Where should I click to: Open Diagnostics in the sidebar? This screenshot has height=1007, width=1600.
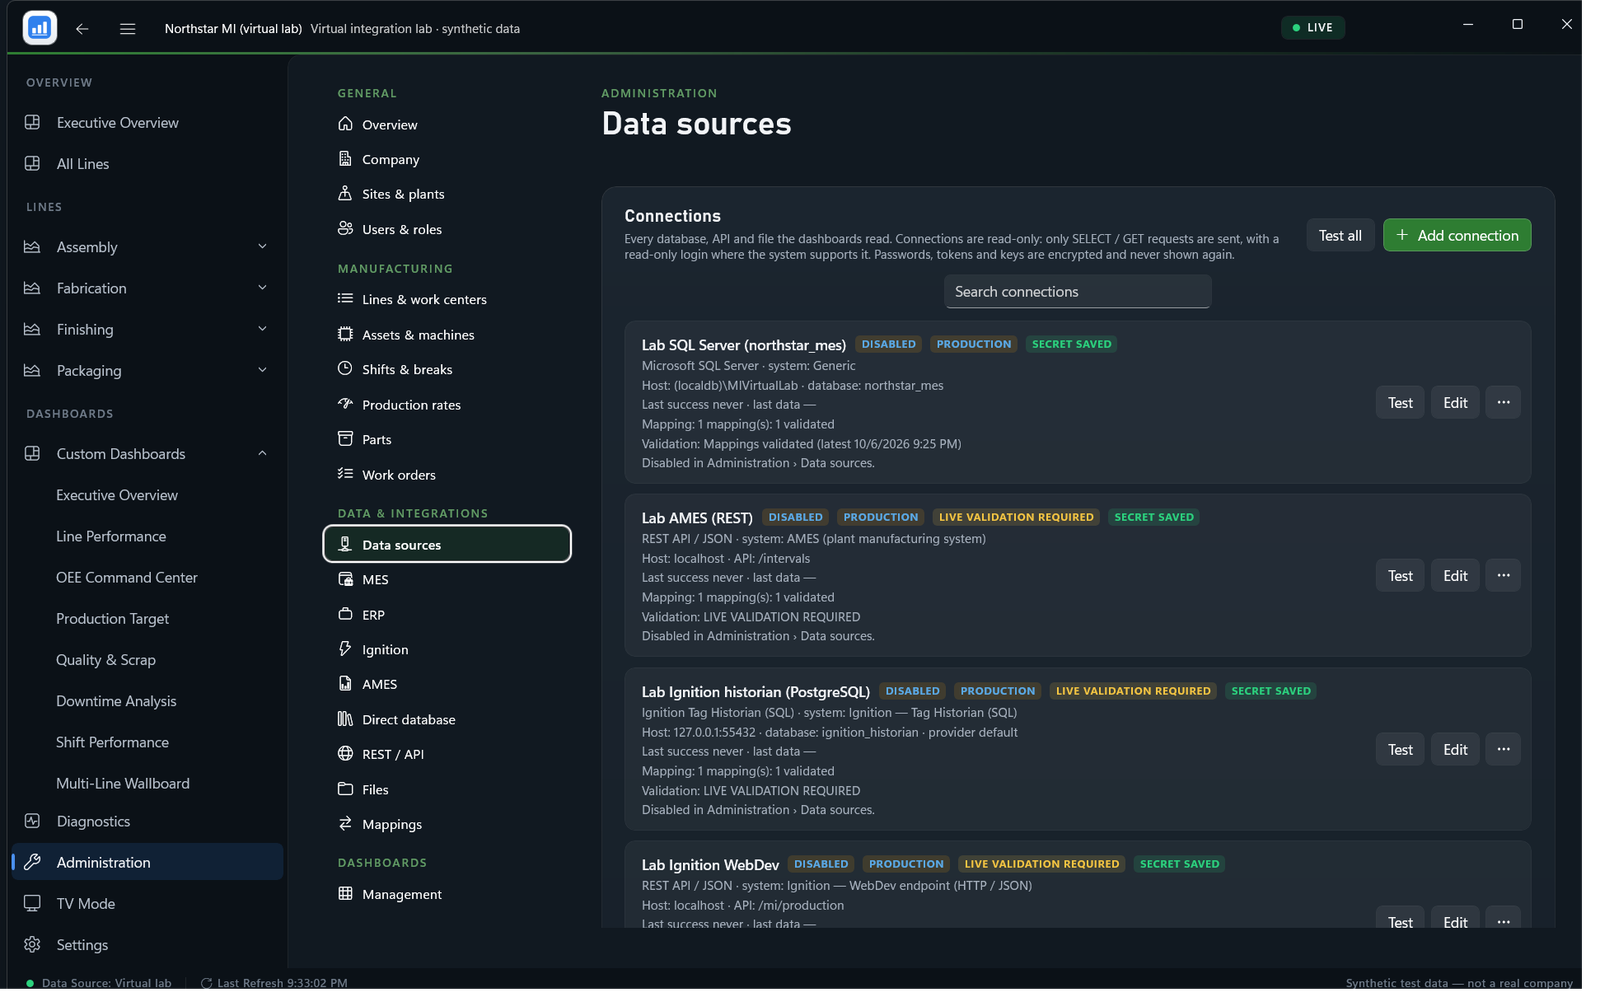click(148, 822)
